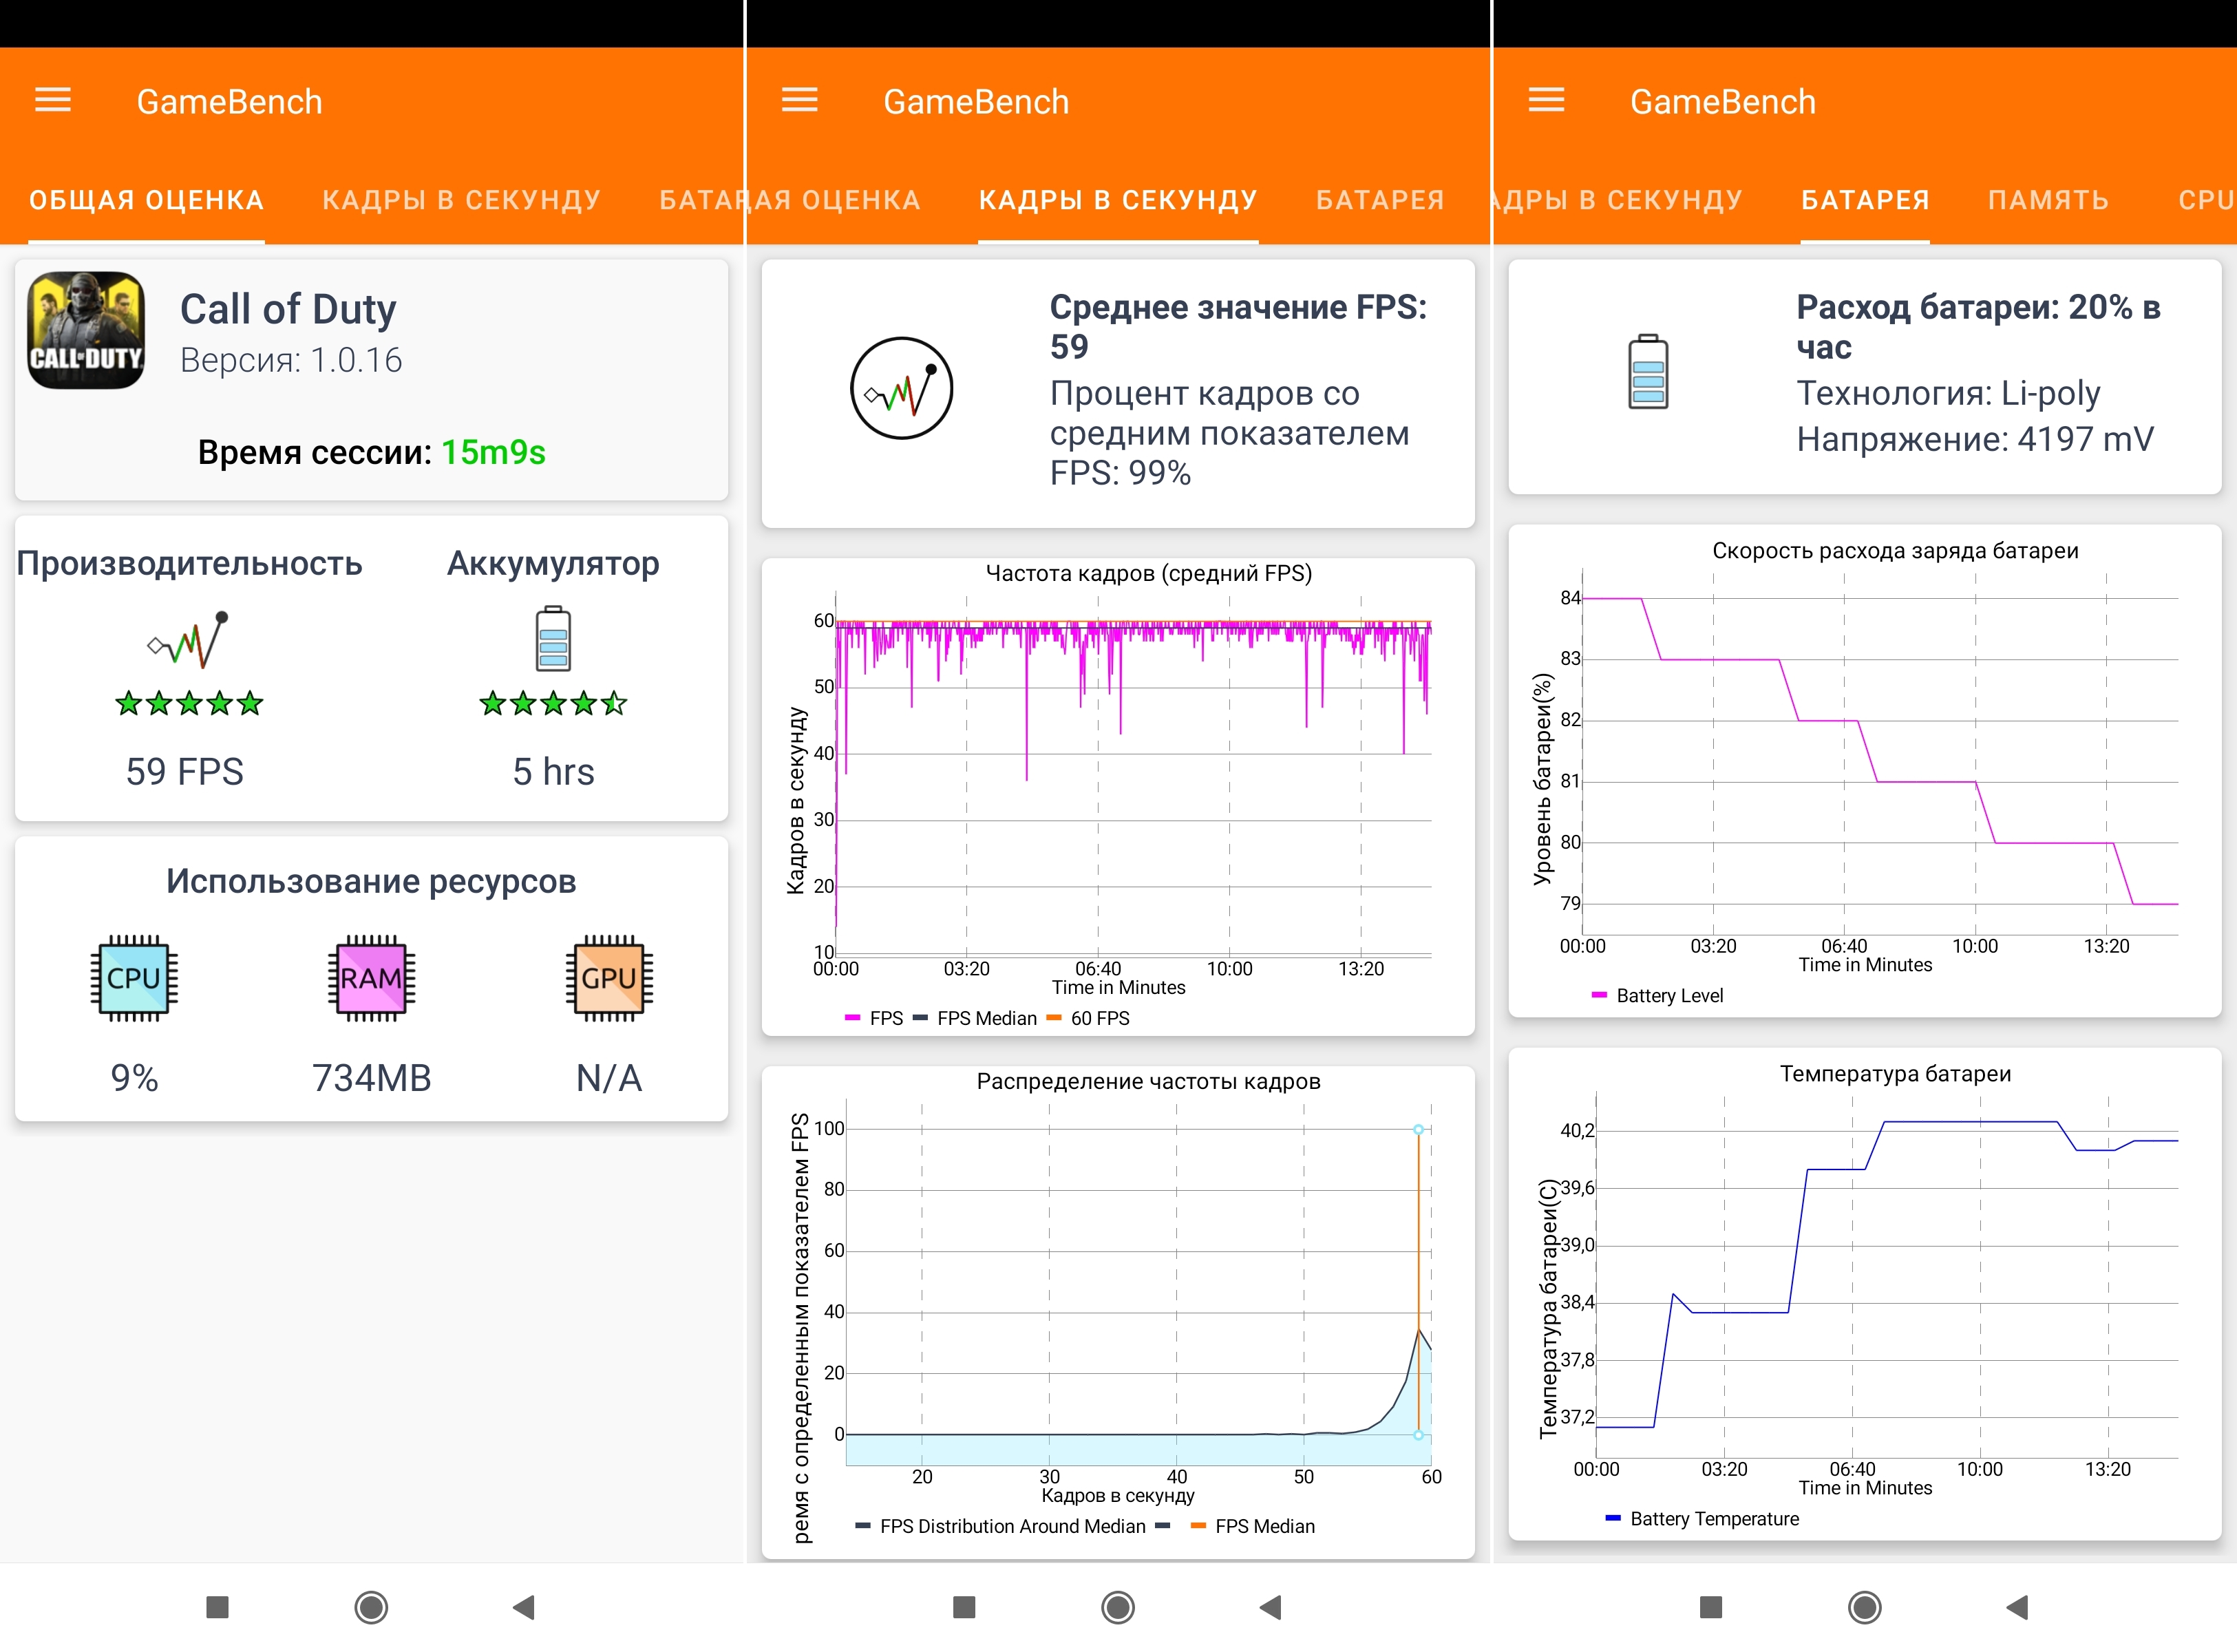Open hamburger menu in left GameBench panel
The height and width of the screenshot is (1652, 2237).
coord(53,100)
